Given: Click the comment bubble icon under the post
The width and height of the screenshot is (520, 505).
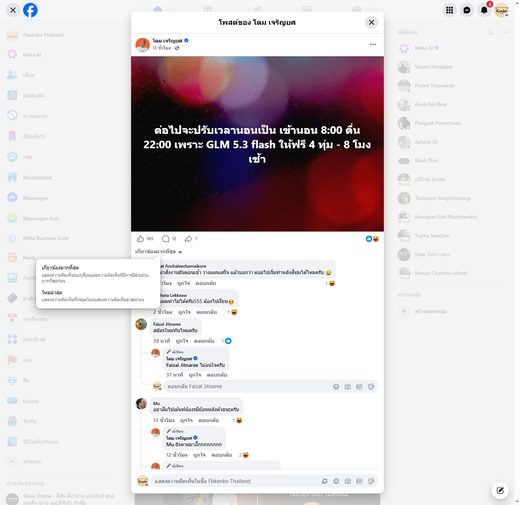Looking at the screenshot, I should [165, 238].
